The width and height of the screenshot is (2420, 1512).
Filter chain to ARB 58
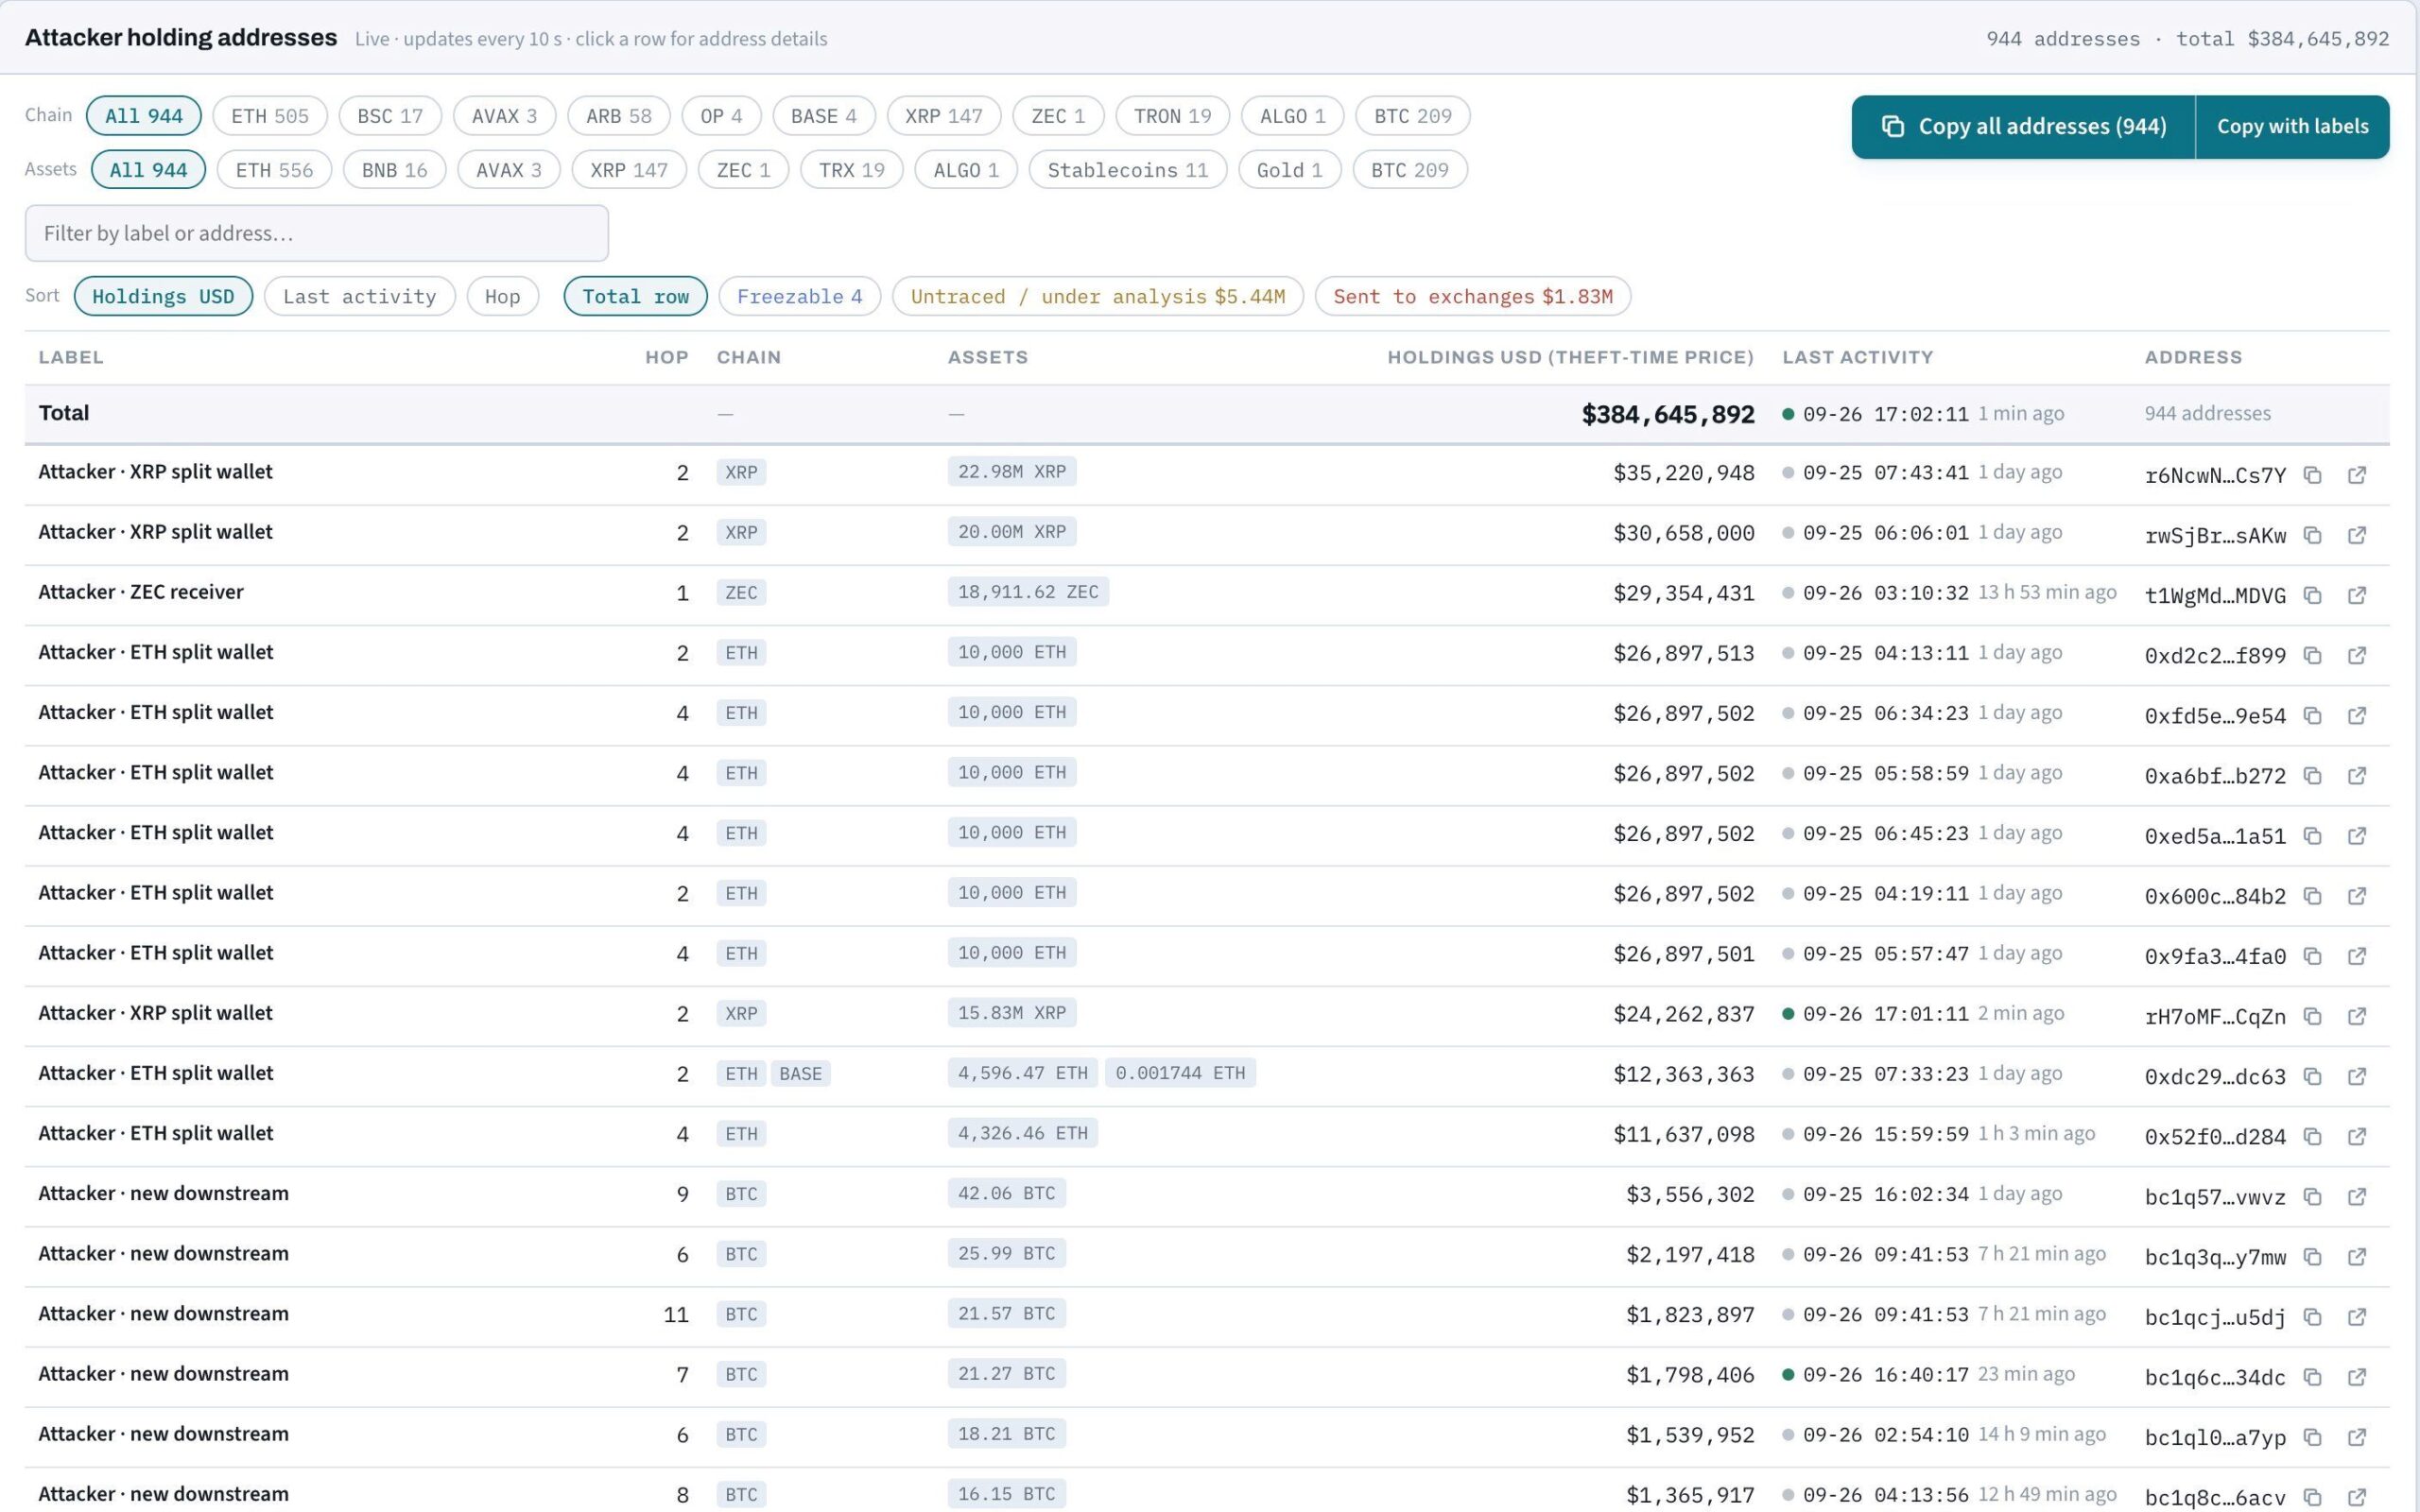pos(618,116)
